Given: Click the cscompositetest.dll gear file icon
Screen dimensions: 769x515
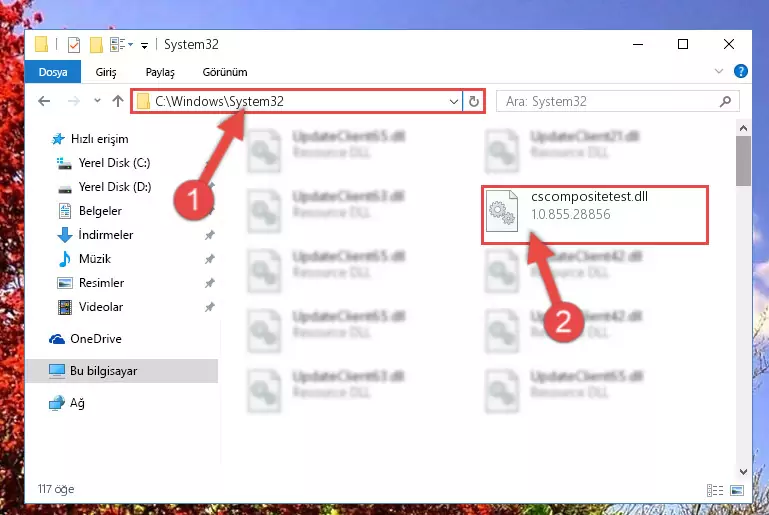Looking at the screenshot, I should (502, 211).
